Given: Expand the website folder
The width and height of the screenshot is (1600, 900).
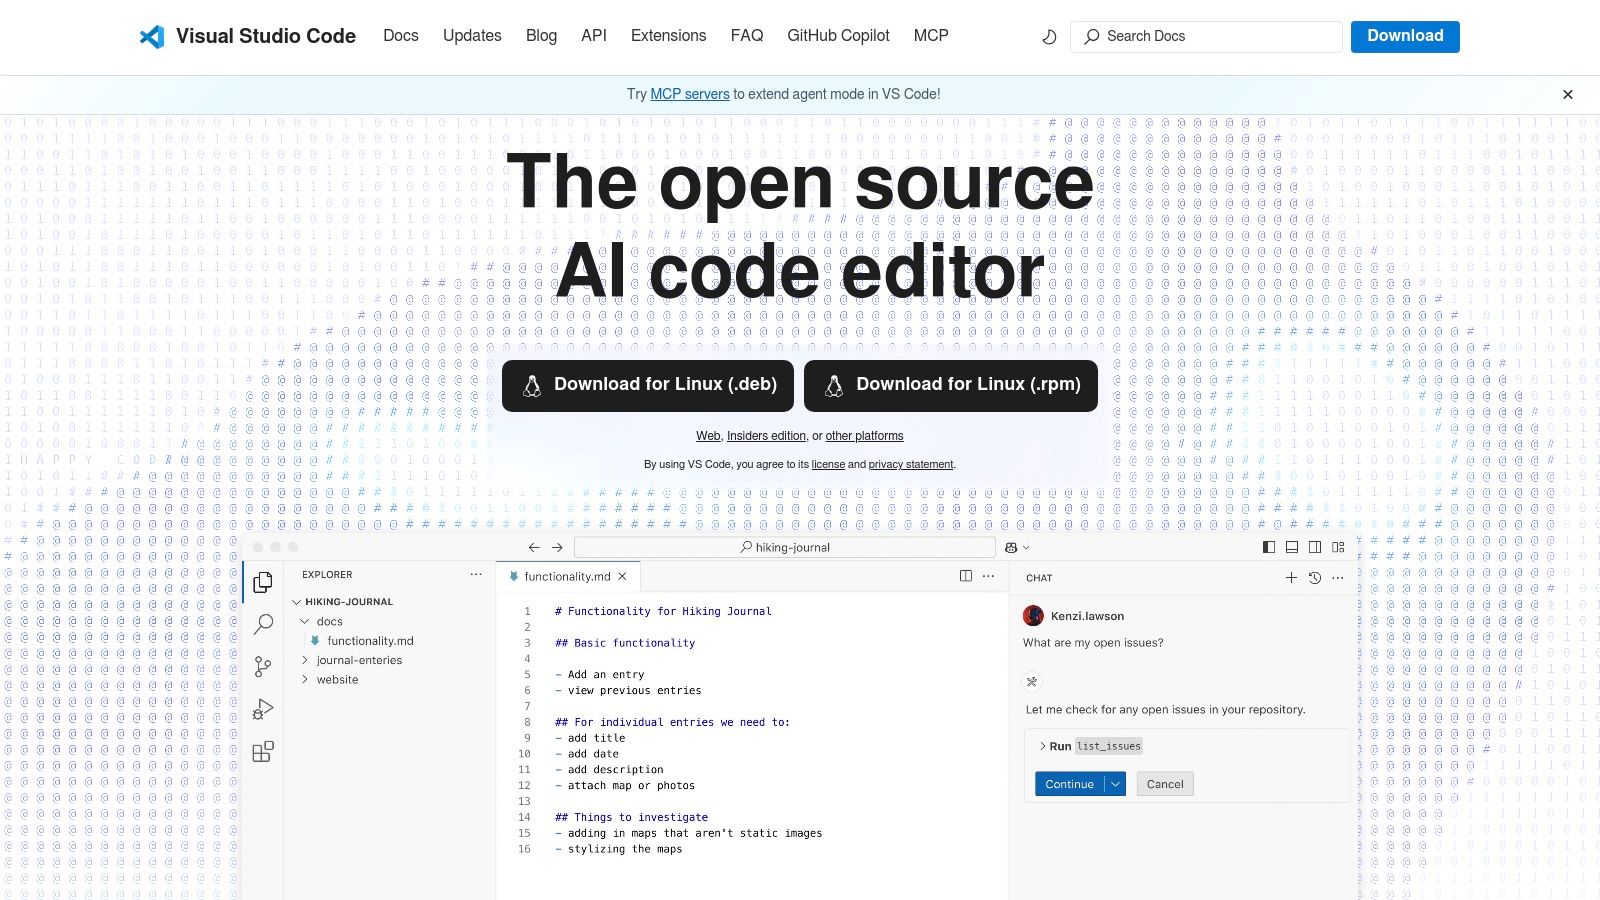Looking at the screenshot, I should point(305,679).
